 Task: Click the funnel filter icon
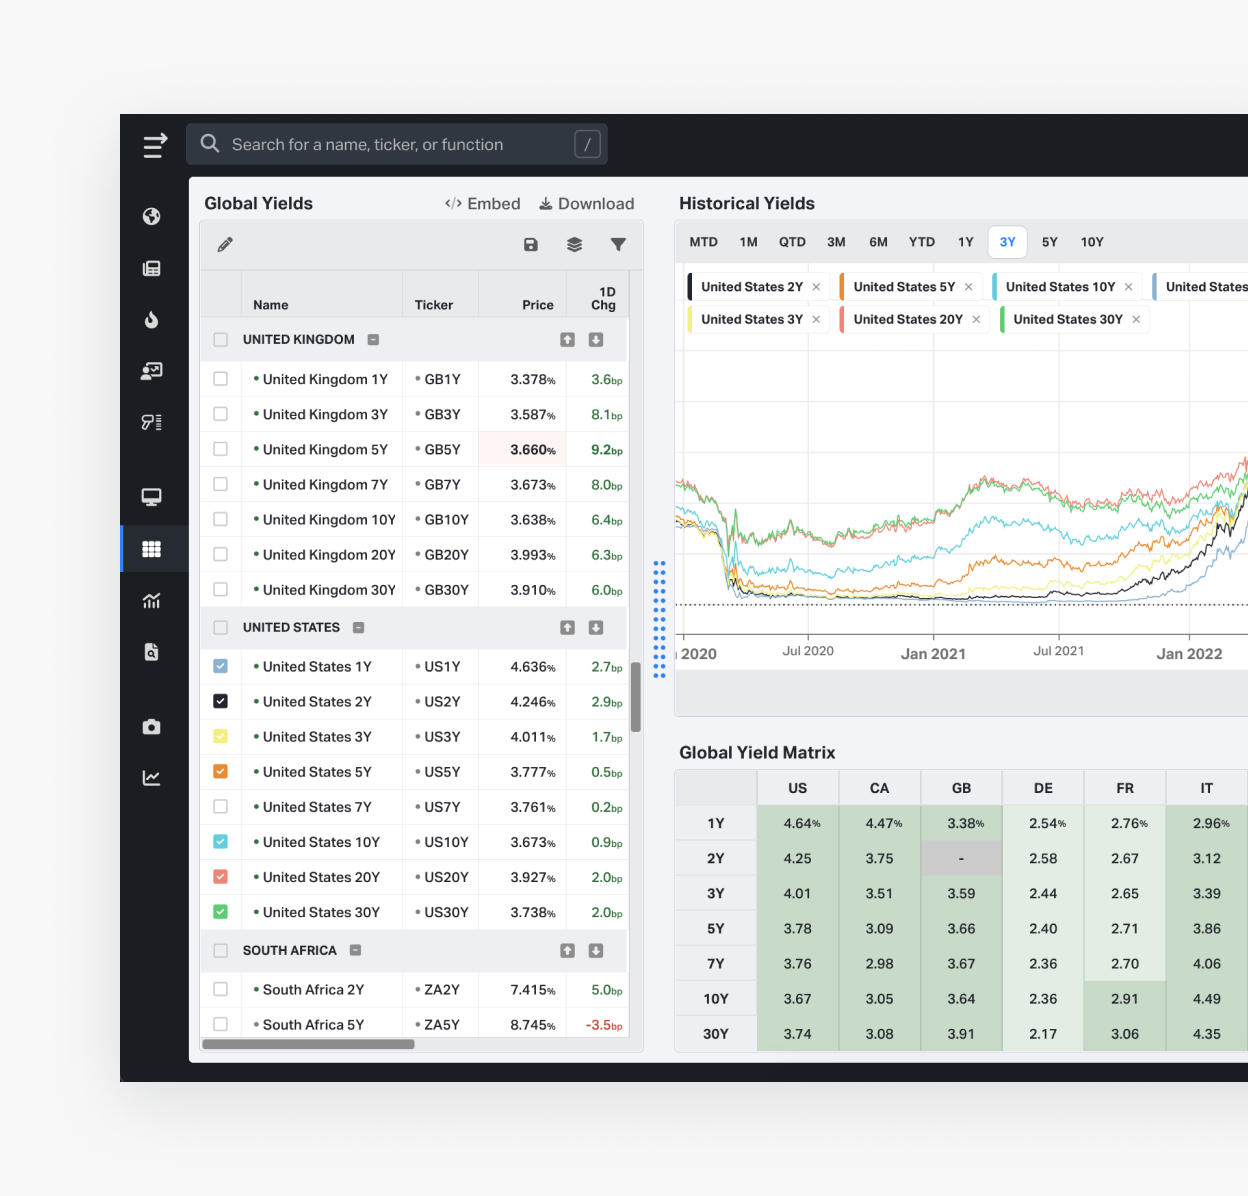pos(618,245)
